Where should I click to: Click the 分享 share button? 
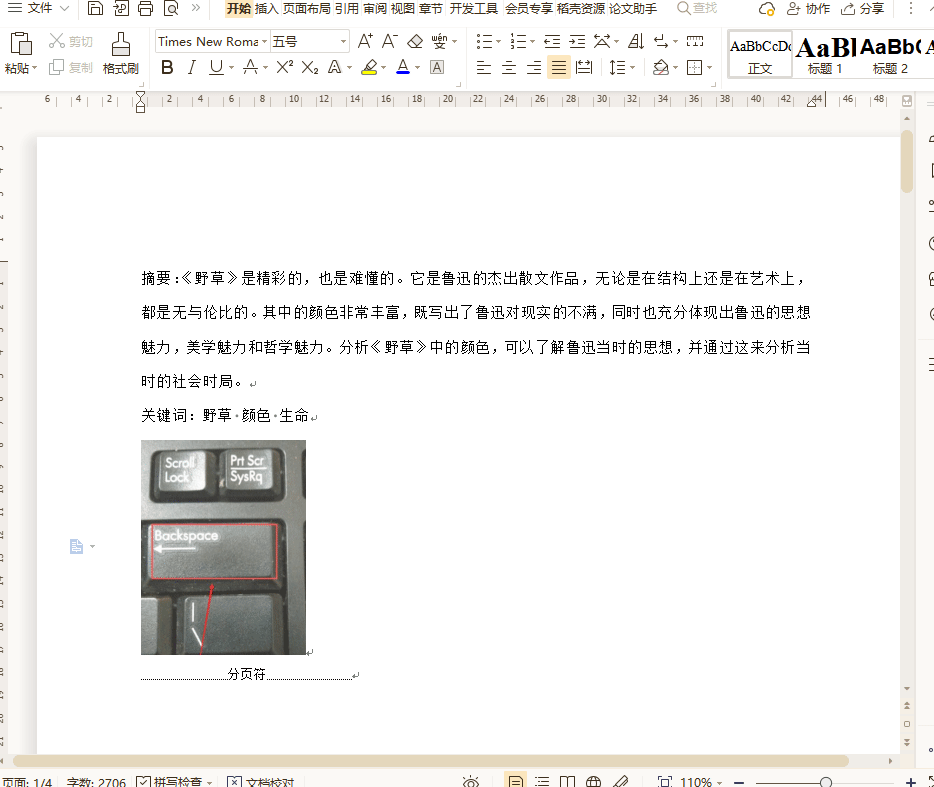click(862, 9)
